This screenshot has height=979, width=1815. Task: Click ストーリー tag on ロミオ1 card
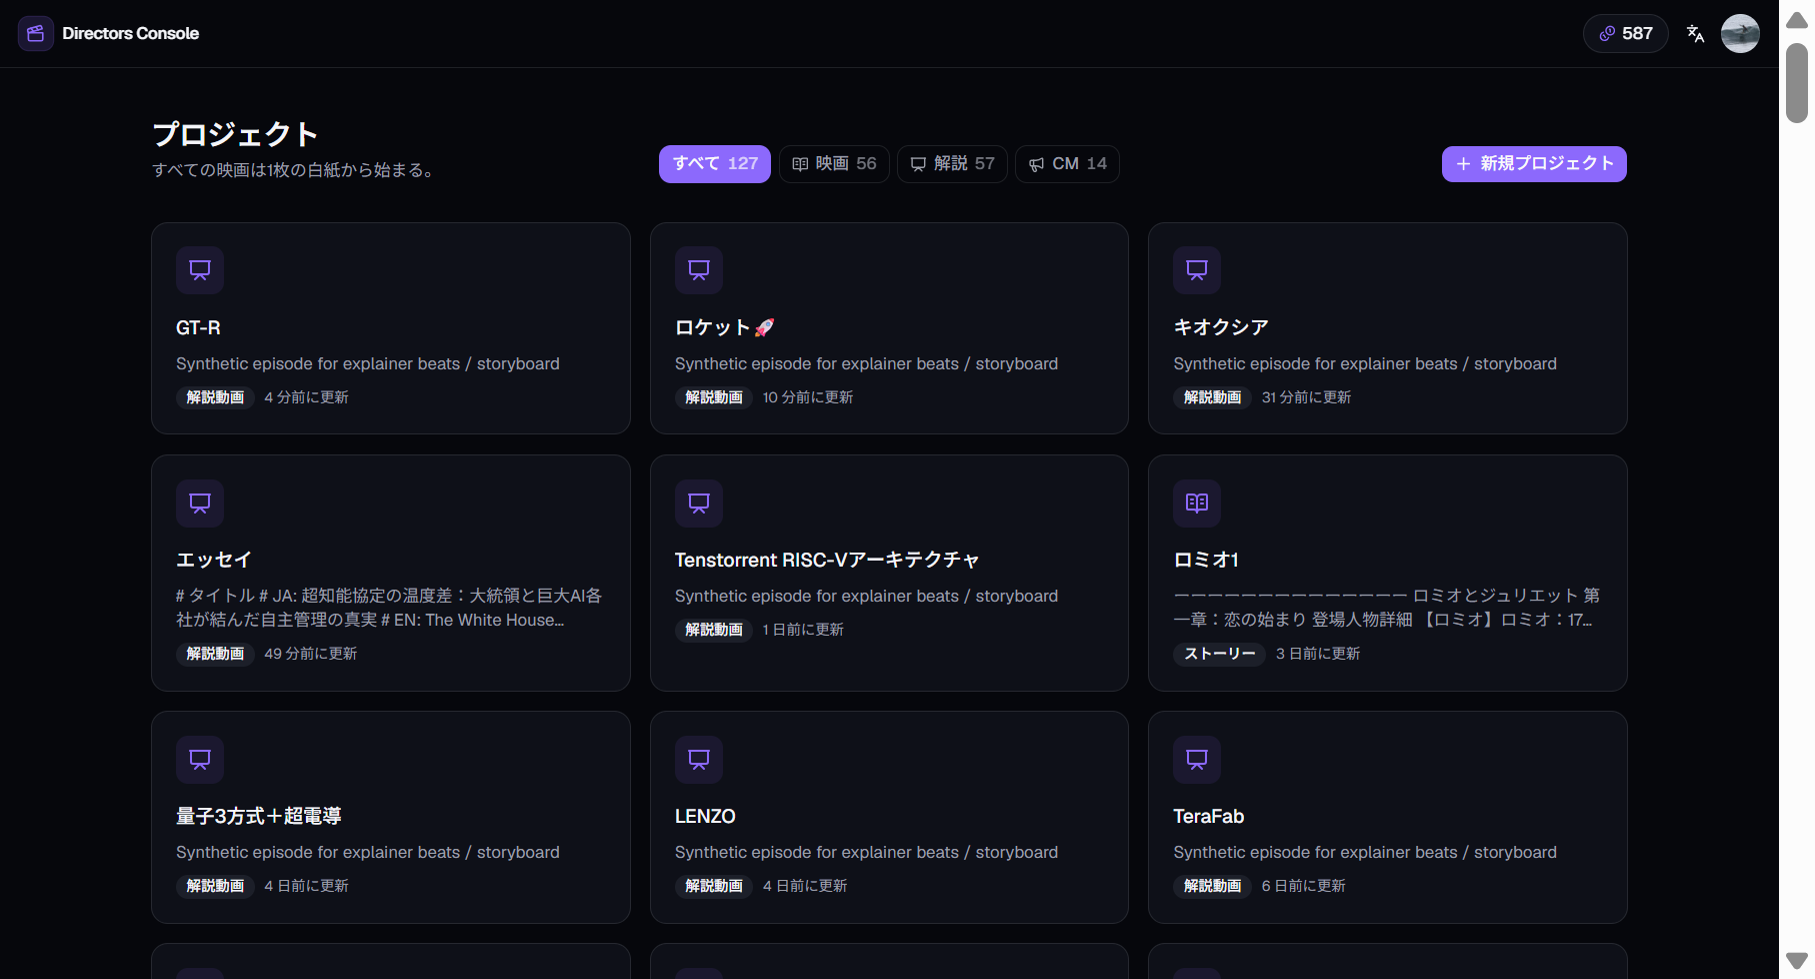[1219, 654]
